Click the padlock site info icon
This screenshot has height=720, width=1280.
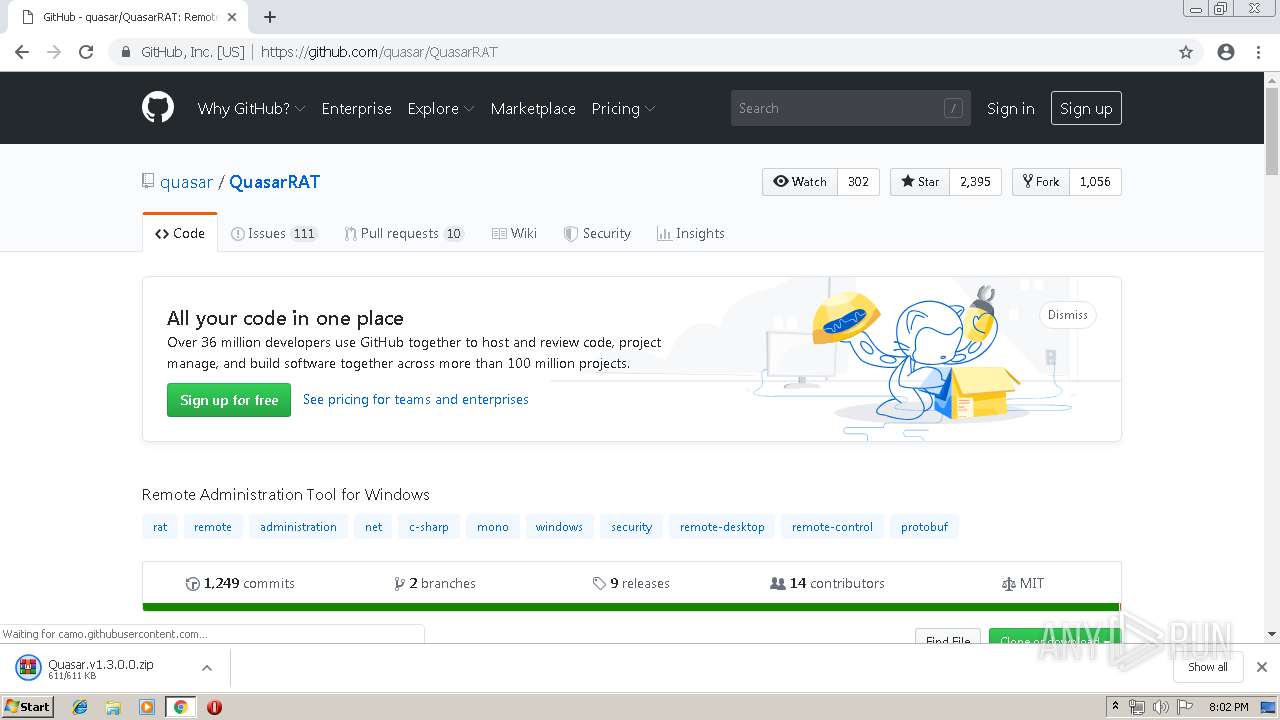(126, 52)
